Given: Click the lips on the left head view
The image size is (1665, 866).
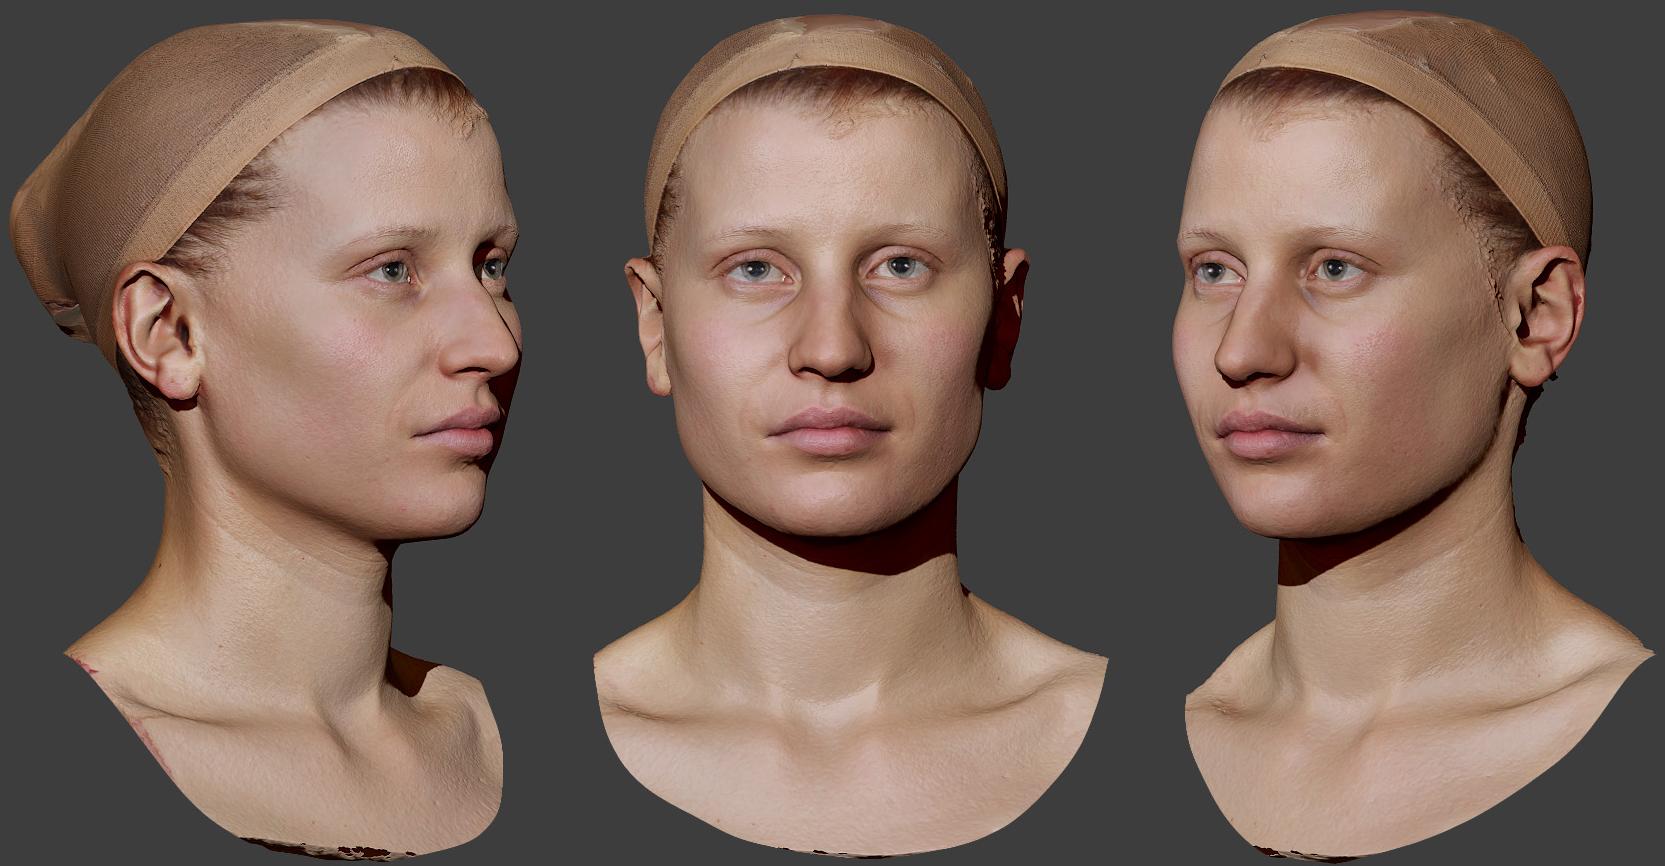Looking at the screenshot, I should point(462,428).
